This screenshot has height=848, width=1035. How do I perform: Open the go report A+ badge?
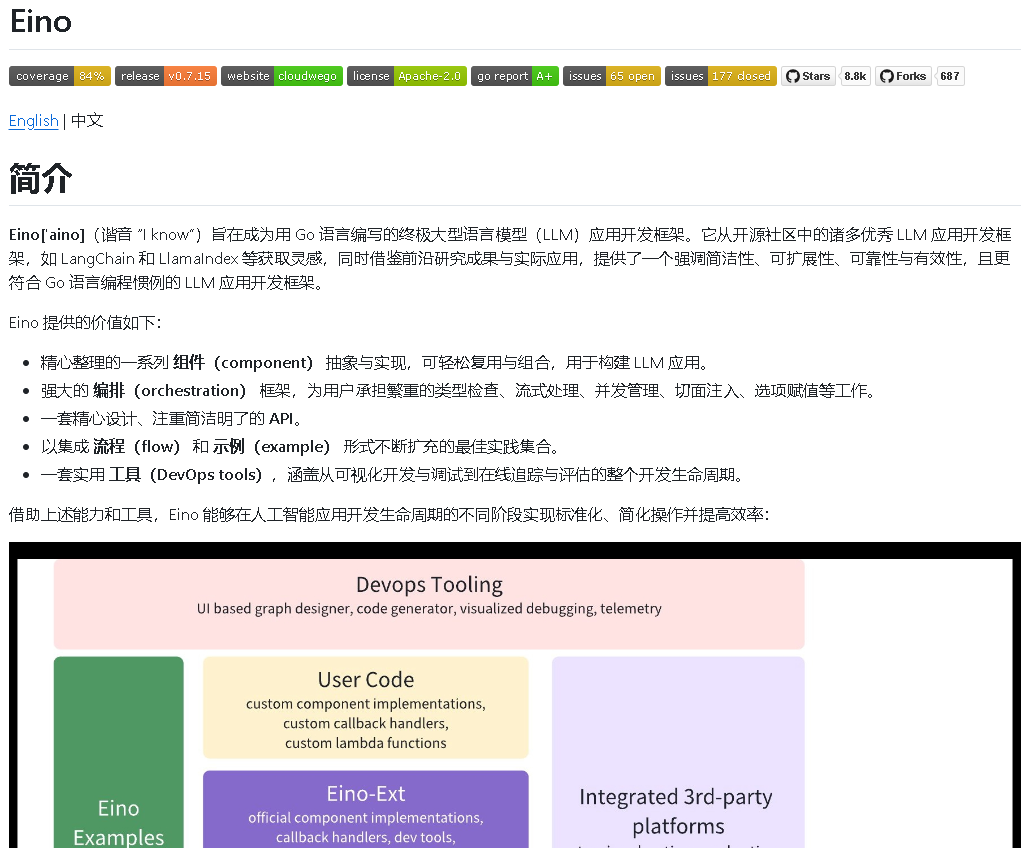515,76
